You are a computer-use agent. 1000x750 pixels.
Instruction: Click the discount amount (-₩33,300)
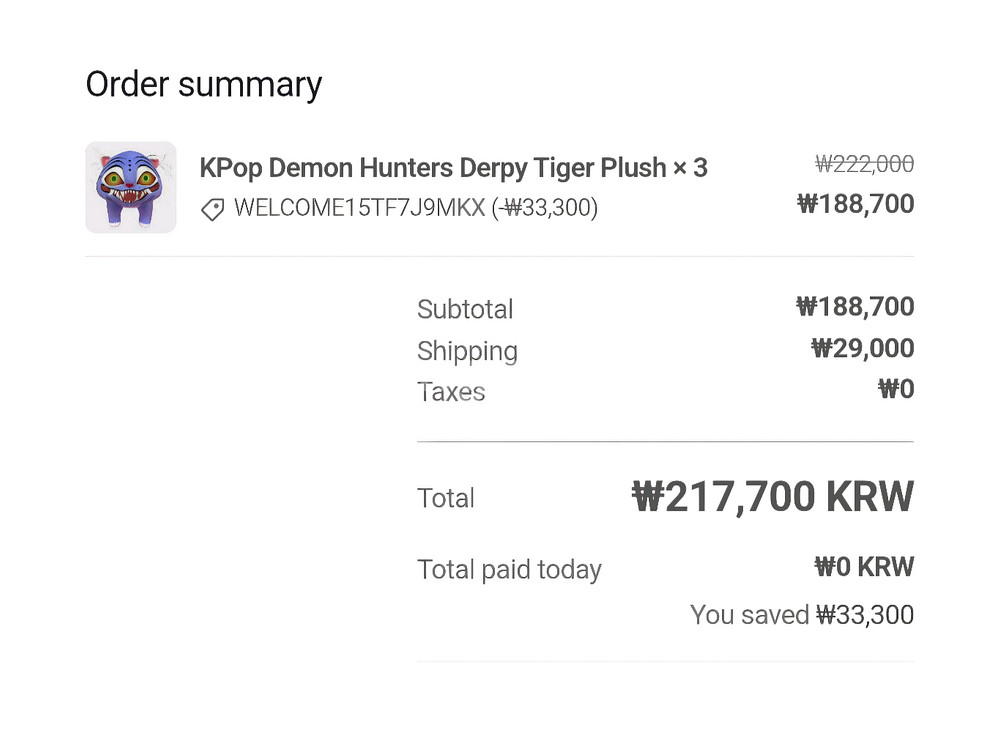pyautogui.click(x=544, y=208)
